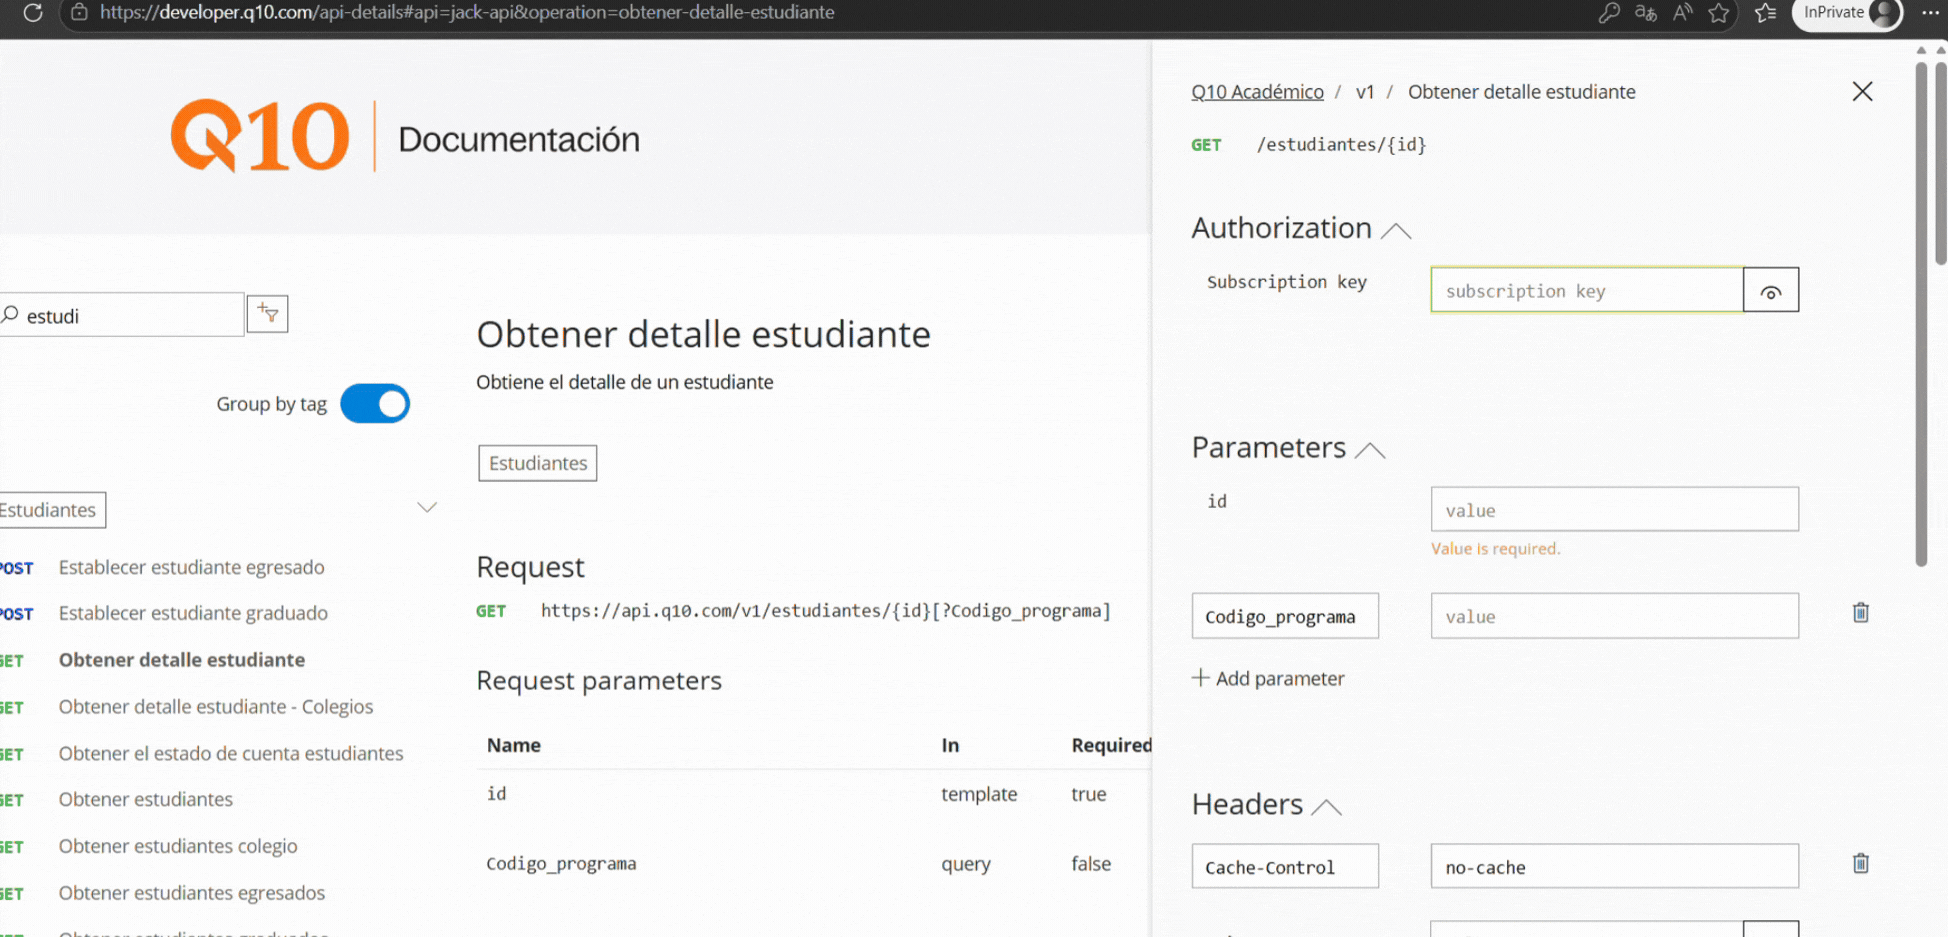1948x937 pixels.
Task: Collapse the Parameters section
Action: [1370, 450]
